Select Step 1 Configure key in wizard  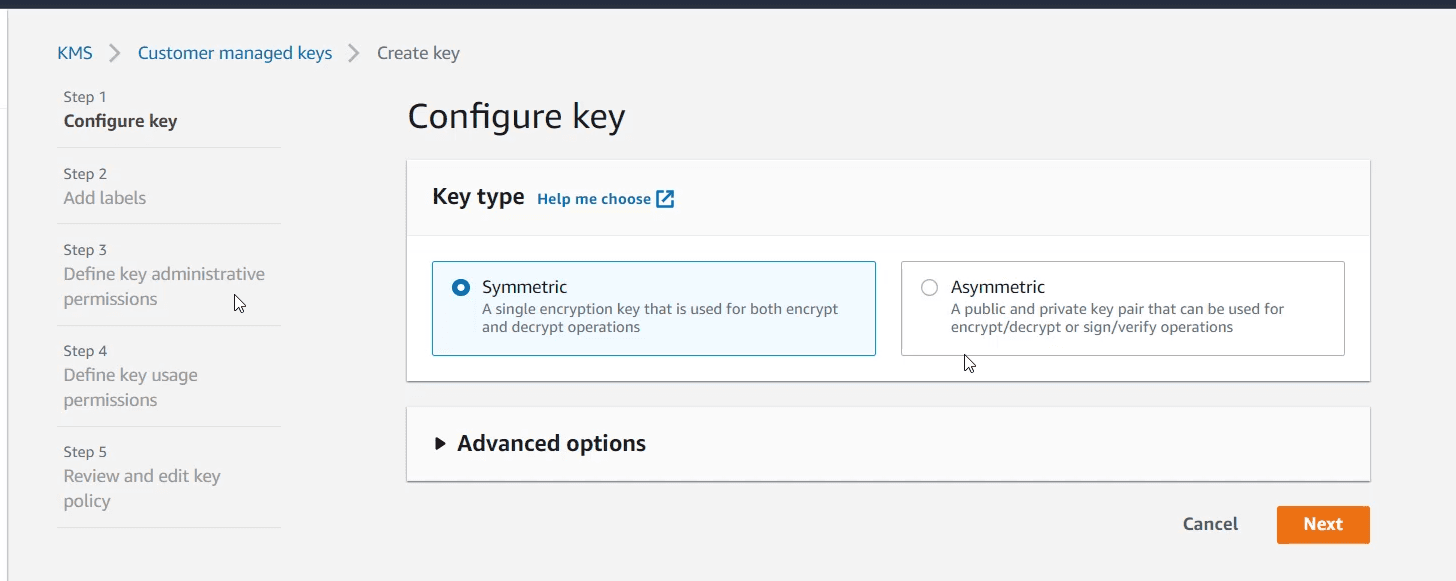[x=120, y=121]
